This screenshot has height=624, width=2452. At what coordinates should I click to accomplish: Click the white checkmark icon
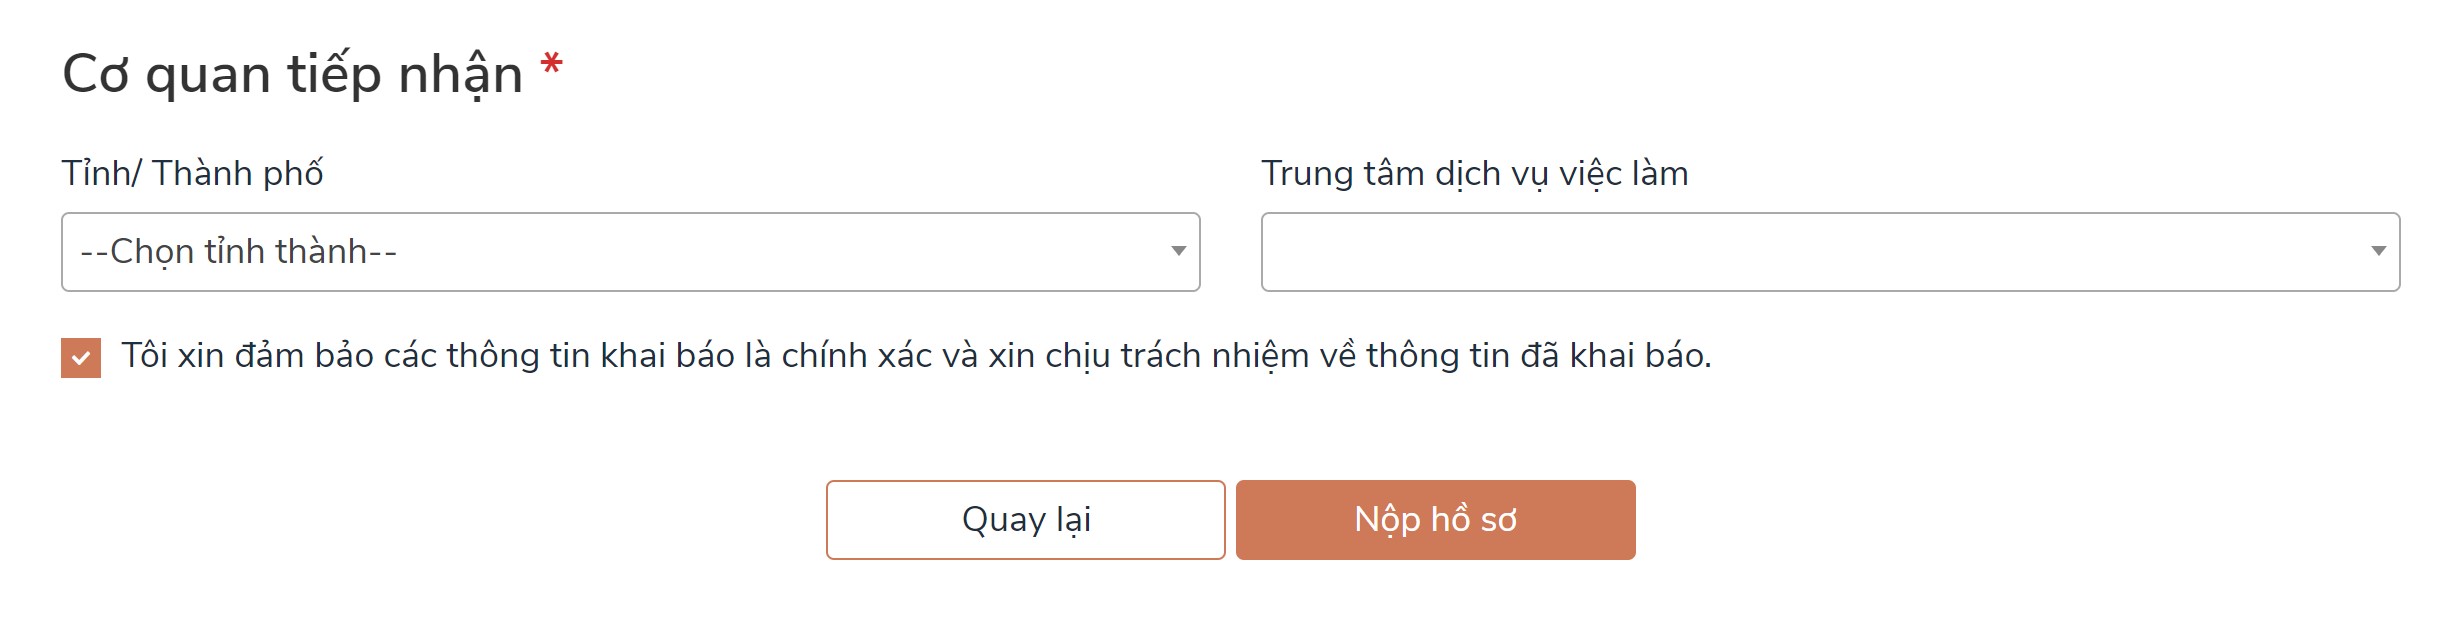click(81, 358)
